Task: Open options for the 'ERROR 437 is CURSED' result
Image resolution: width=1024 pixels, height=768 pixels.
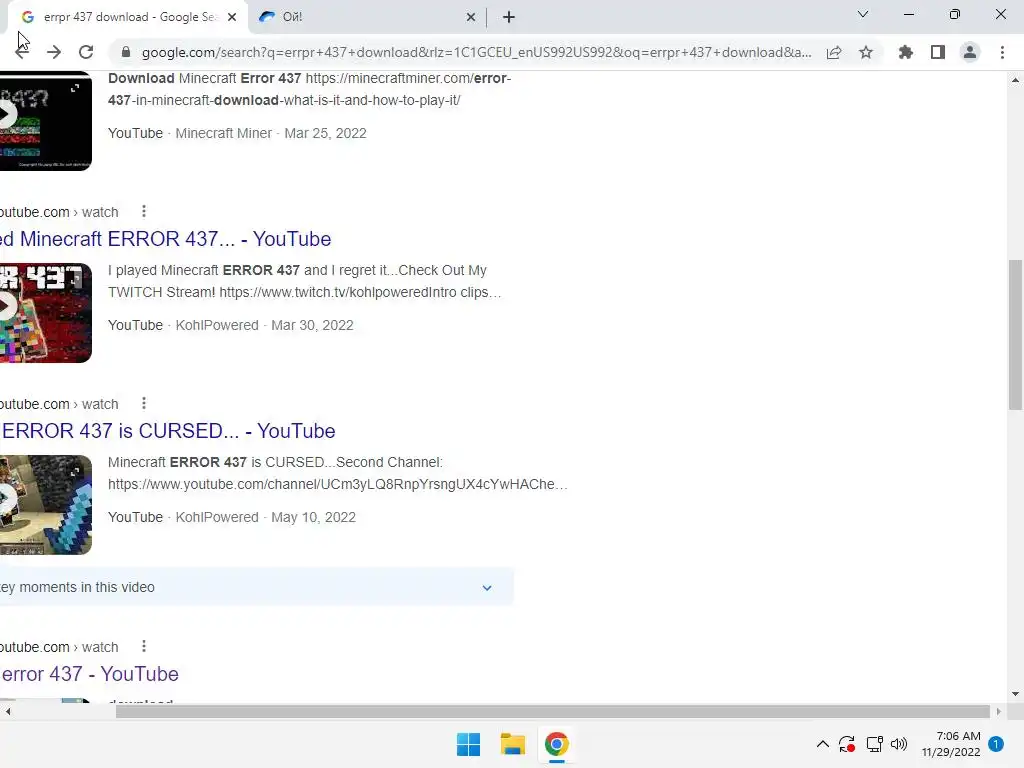Action: (144, 404)
